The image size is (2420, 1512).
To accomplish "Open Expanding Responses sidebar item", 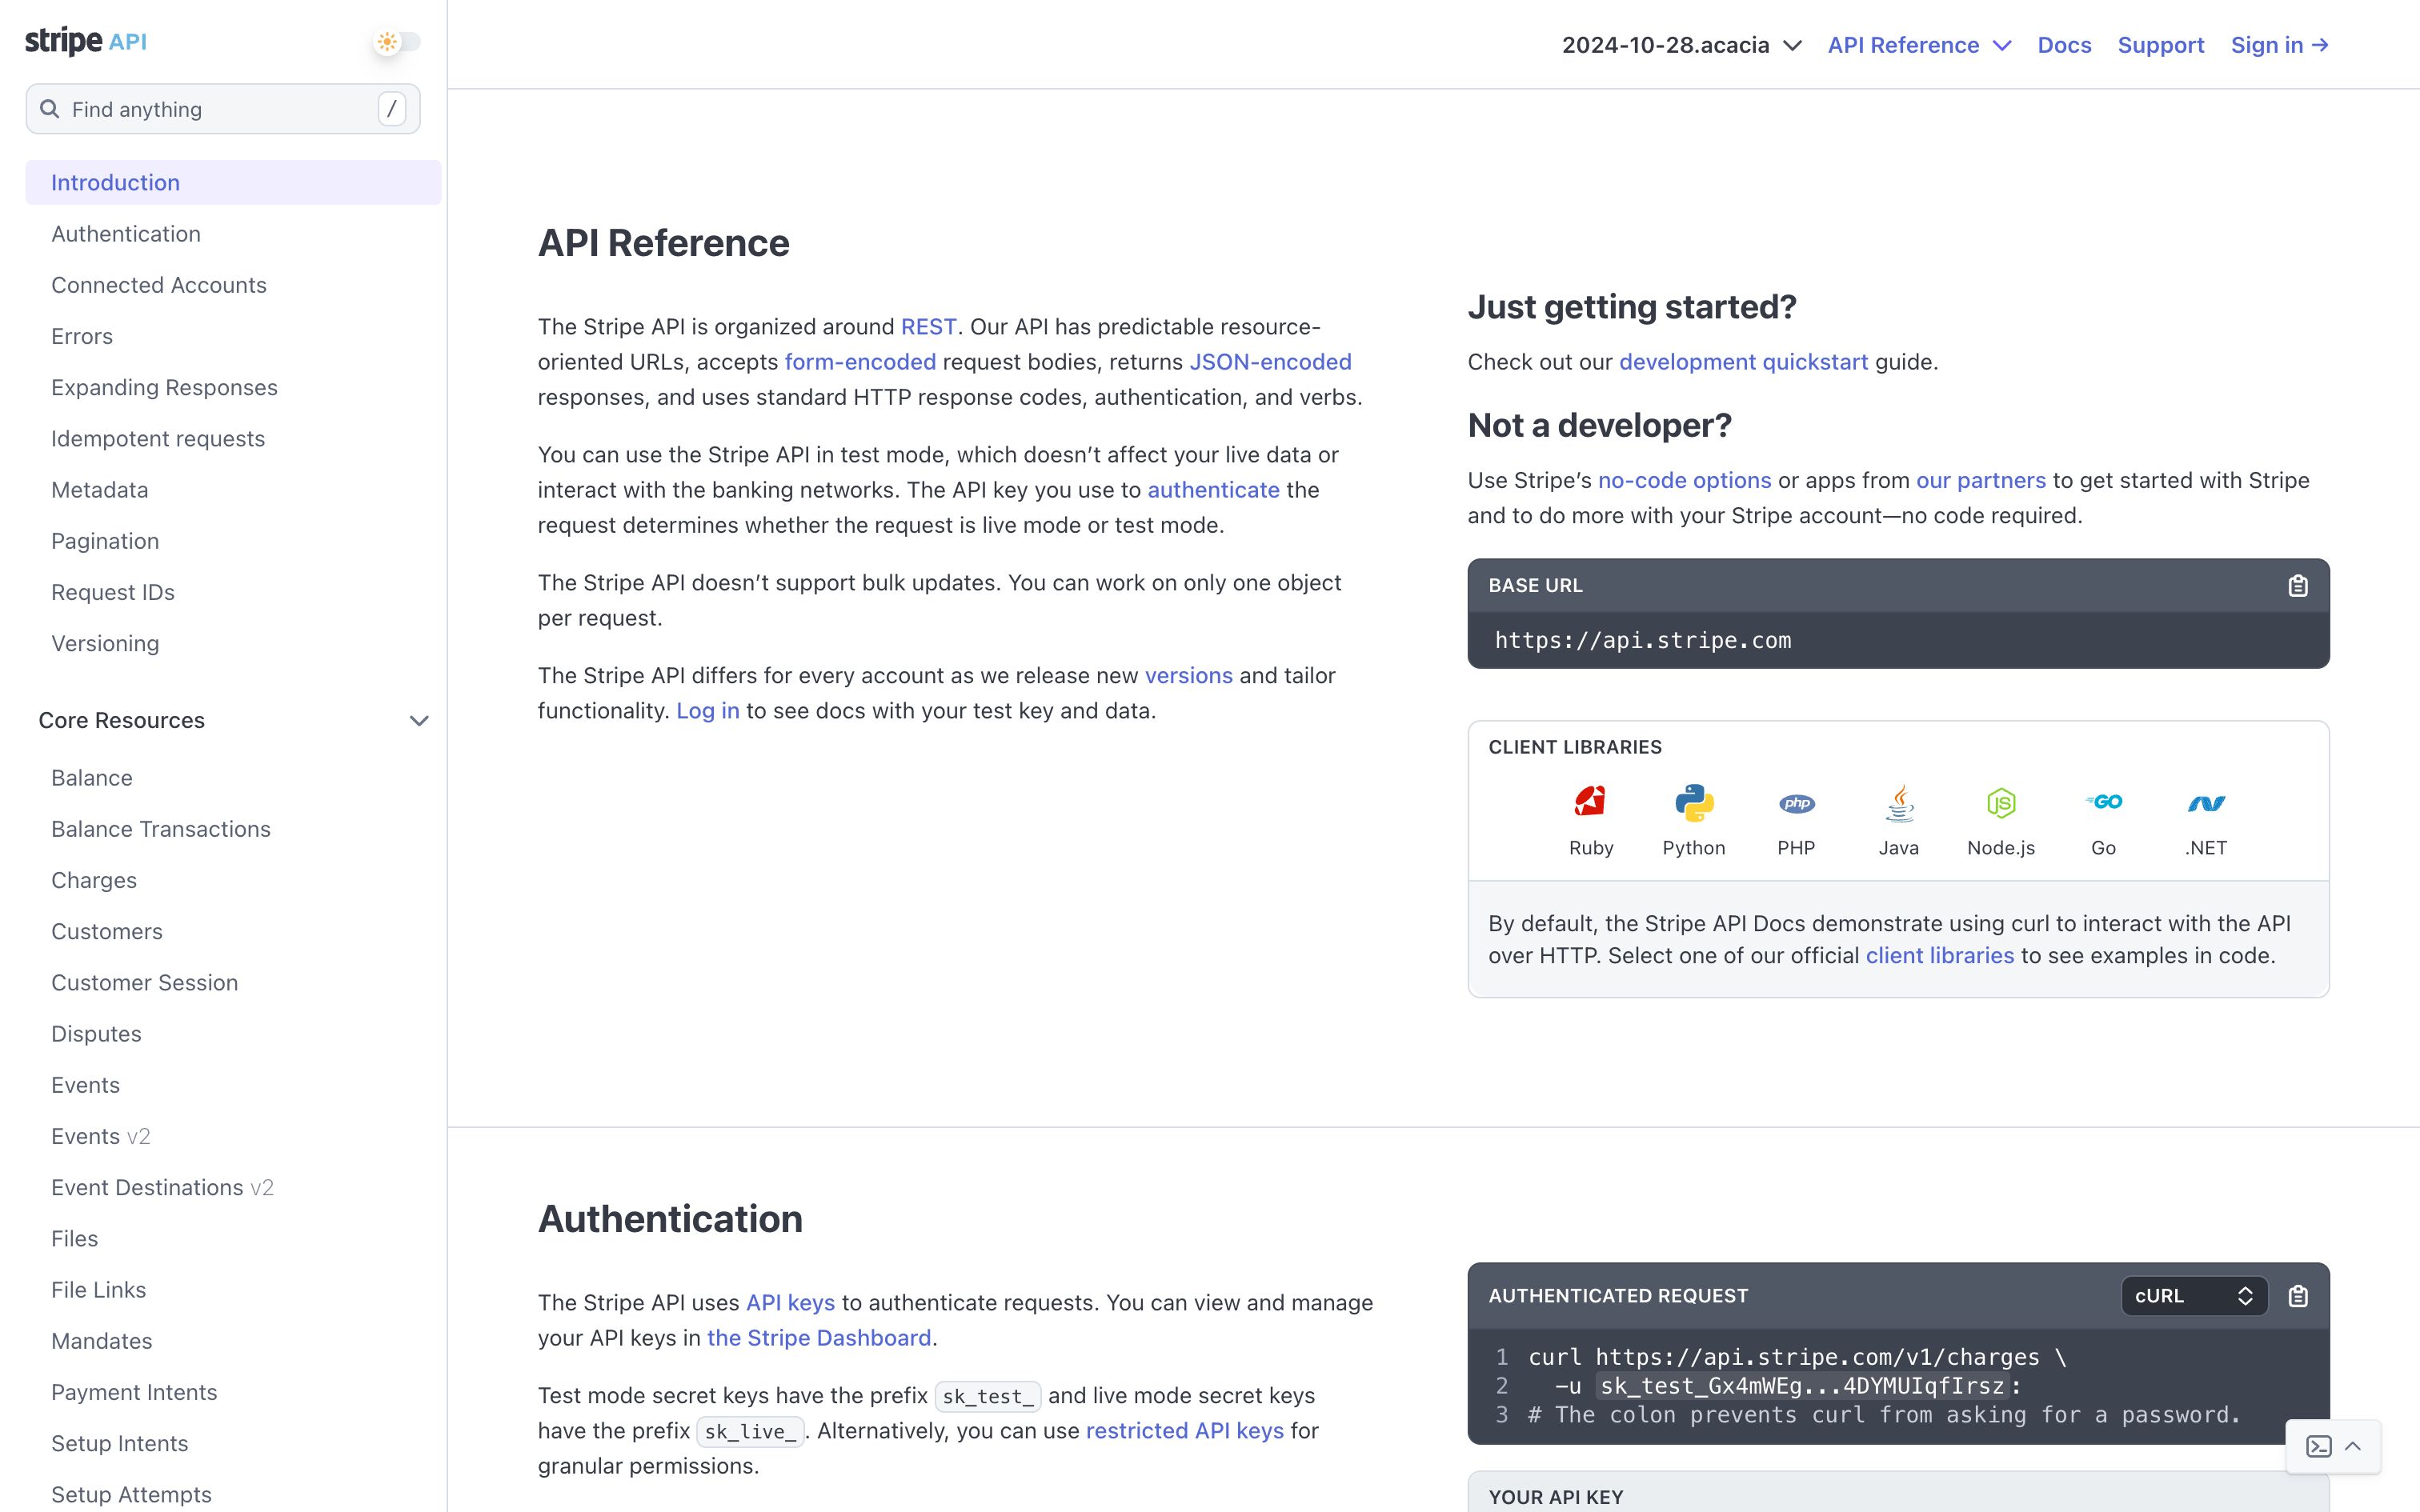I will (x=164, y=387).
